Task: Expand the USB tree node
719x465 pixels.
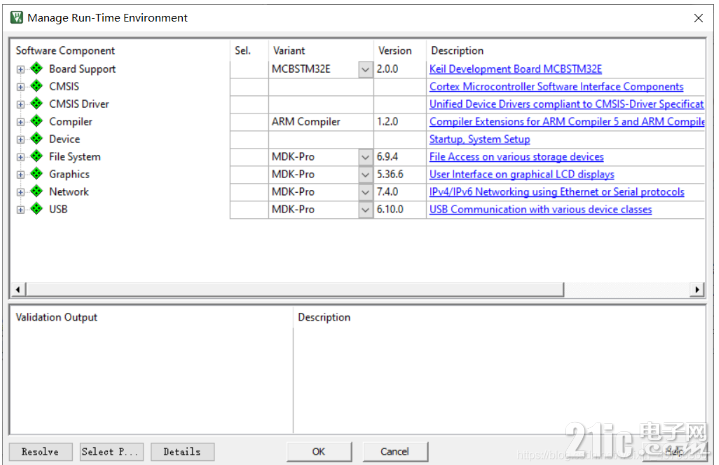Action: click(21, 210)
